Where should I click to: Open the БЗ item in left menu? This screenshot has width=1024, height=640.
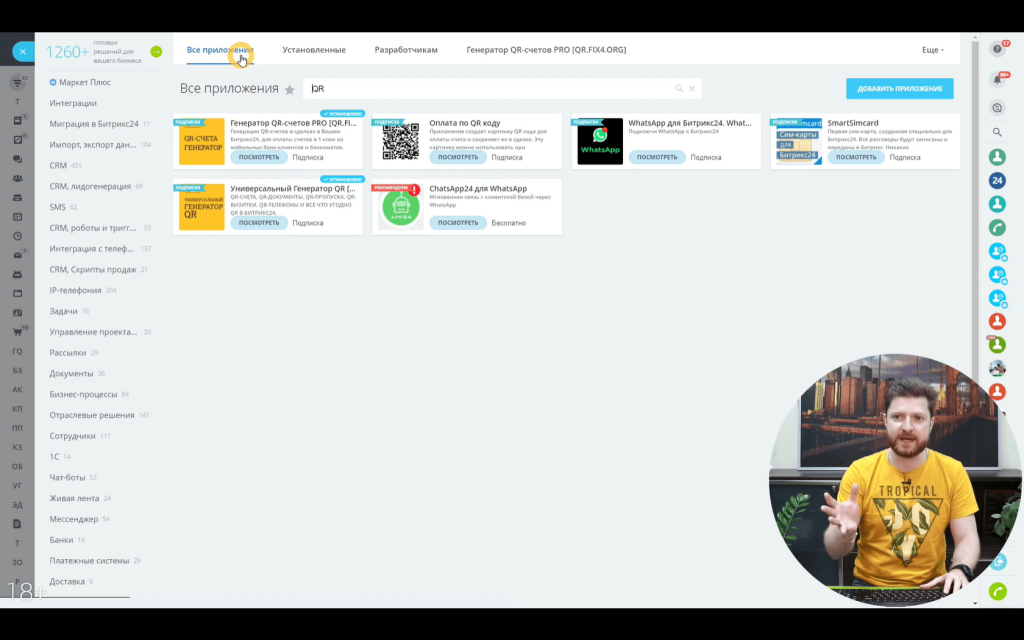[x=18, y=370]
